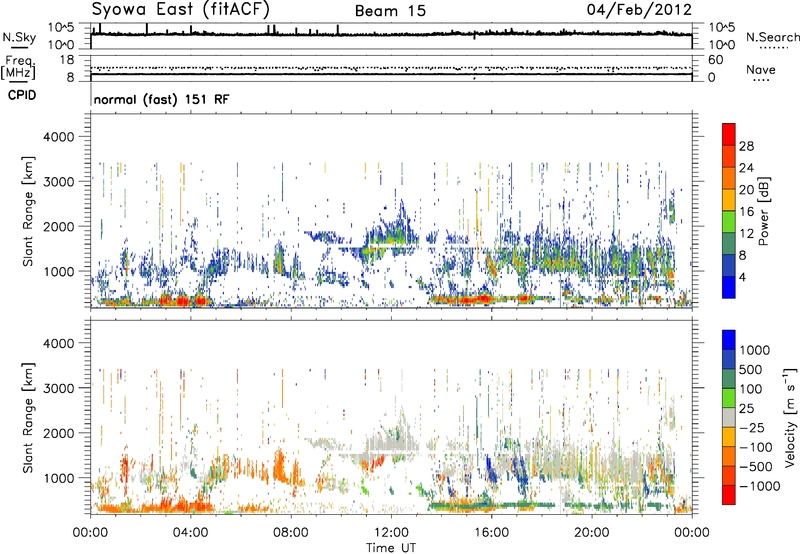Click the '20:00' time tick label
Viewport: 800px width, 554px height.
591,533
